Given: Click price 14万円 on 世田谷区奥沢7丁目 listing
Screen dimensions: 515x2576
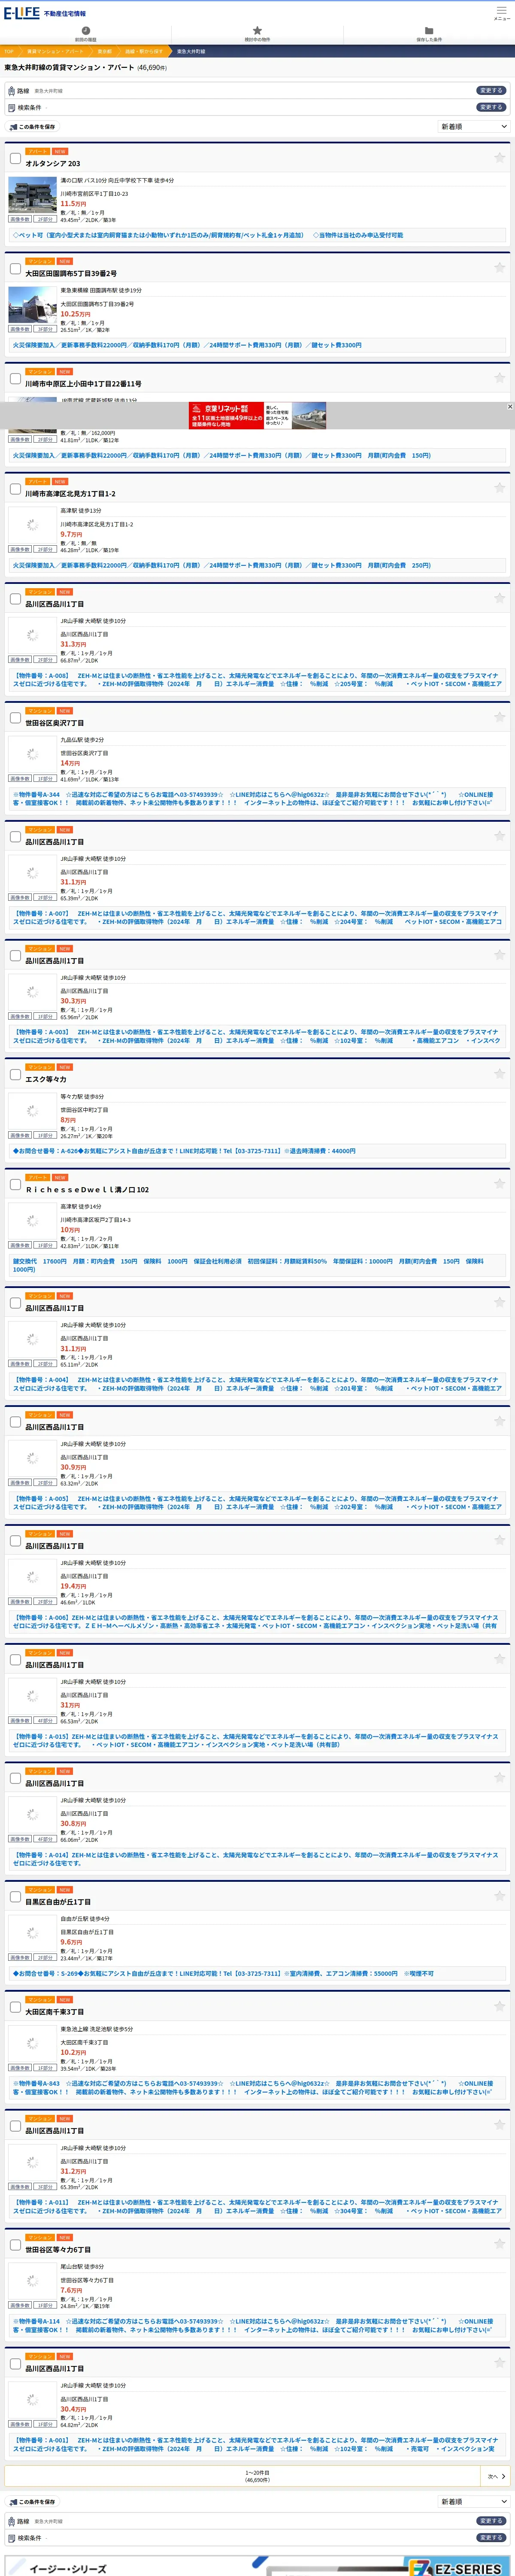Looking at the screenshot, I should tap(70, 763).
